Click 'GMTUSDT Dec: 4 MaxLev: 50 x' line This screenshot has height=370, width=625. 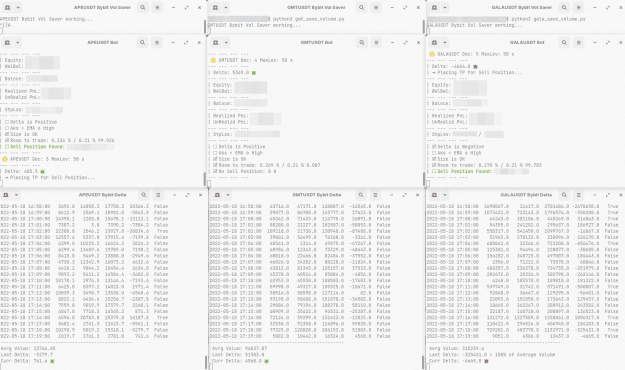pyautogui.click(x=252, y=60)
